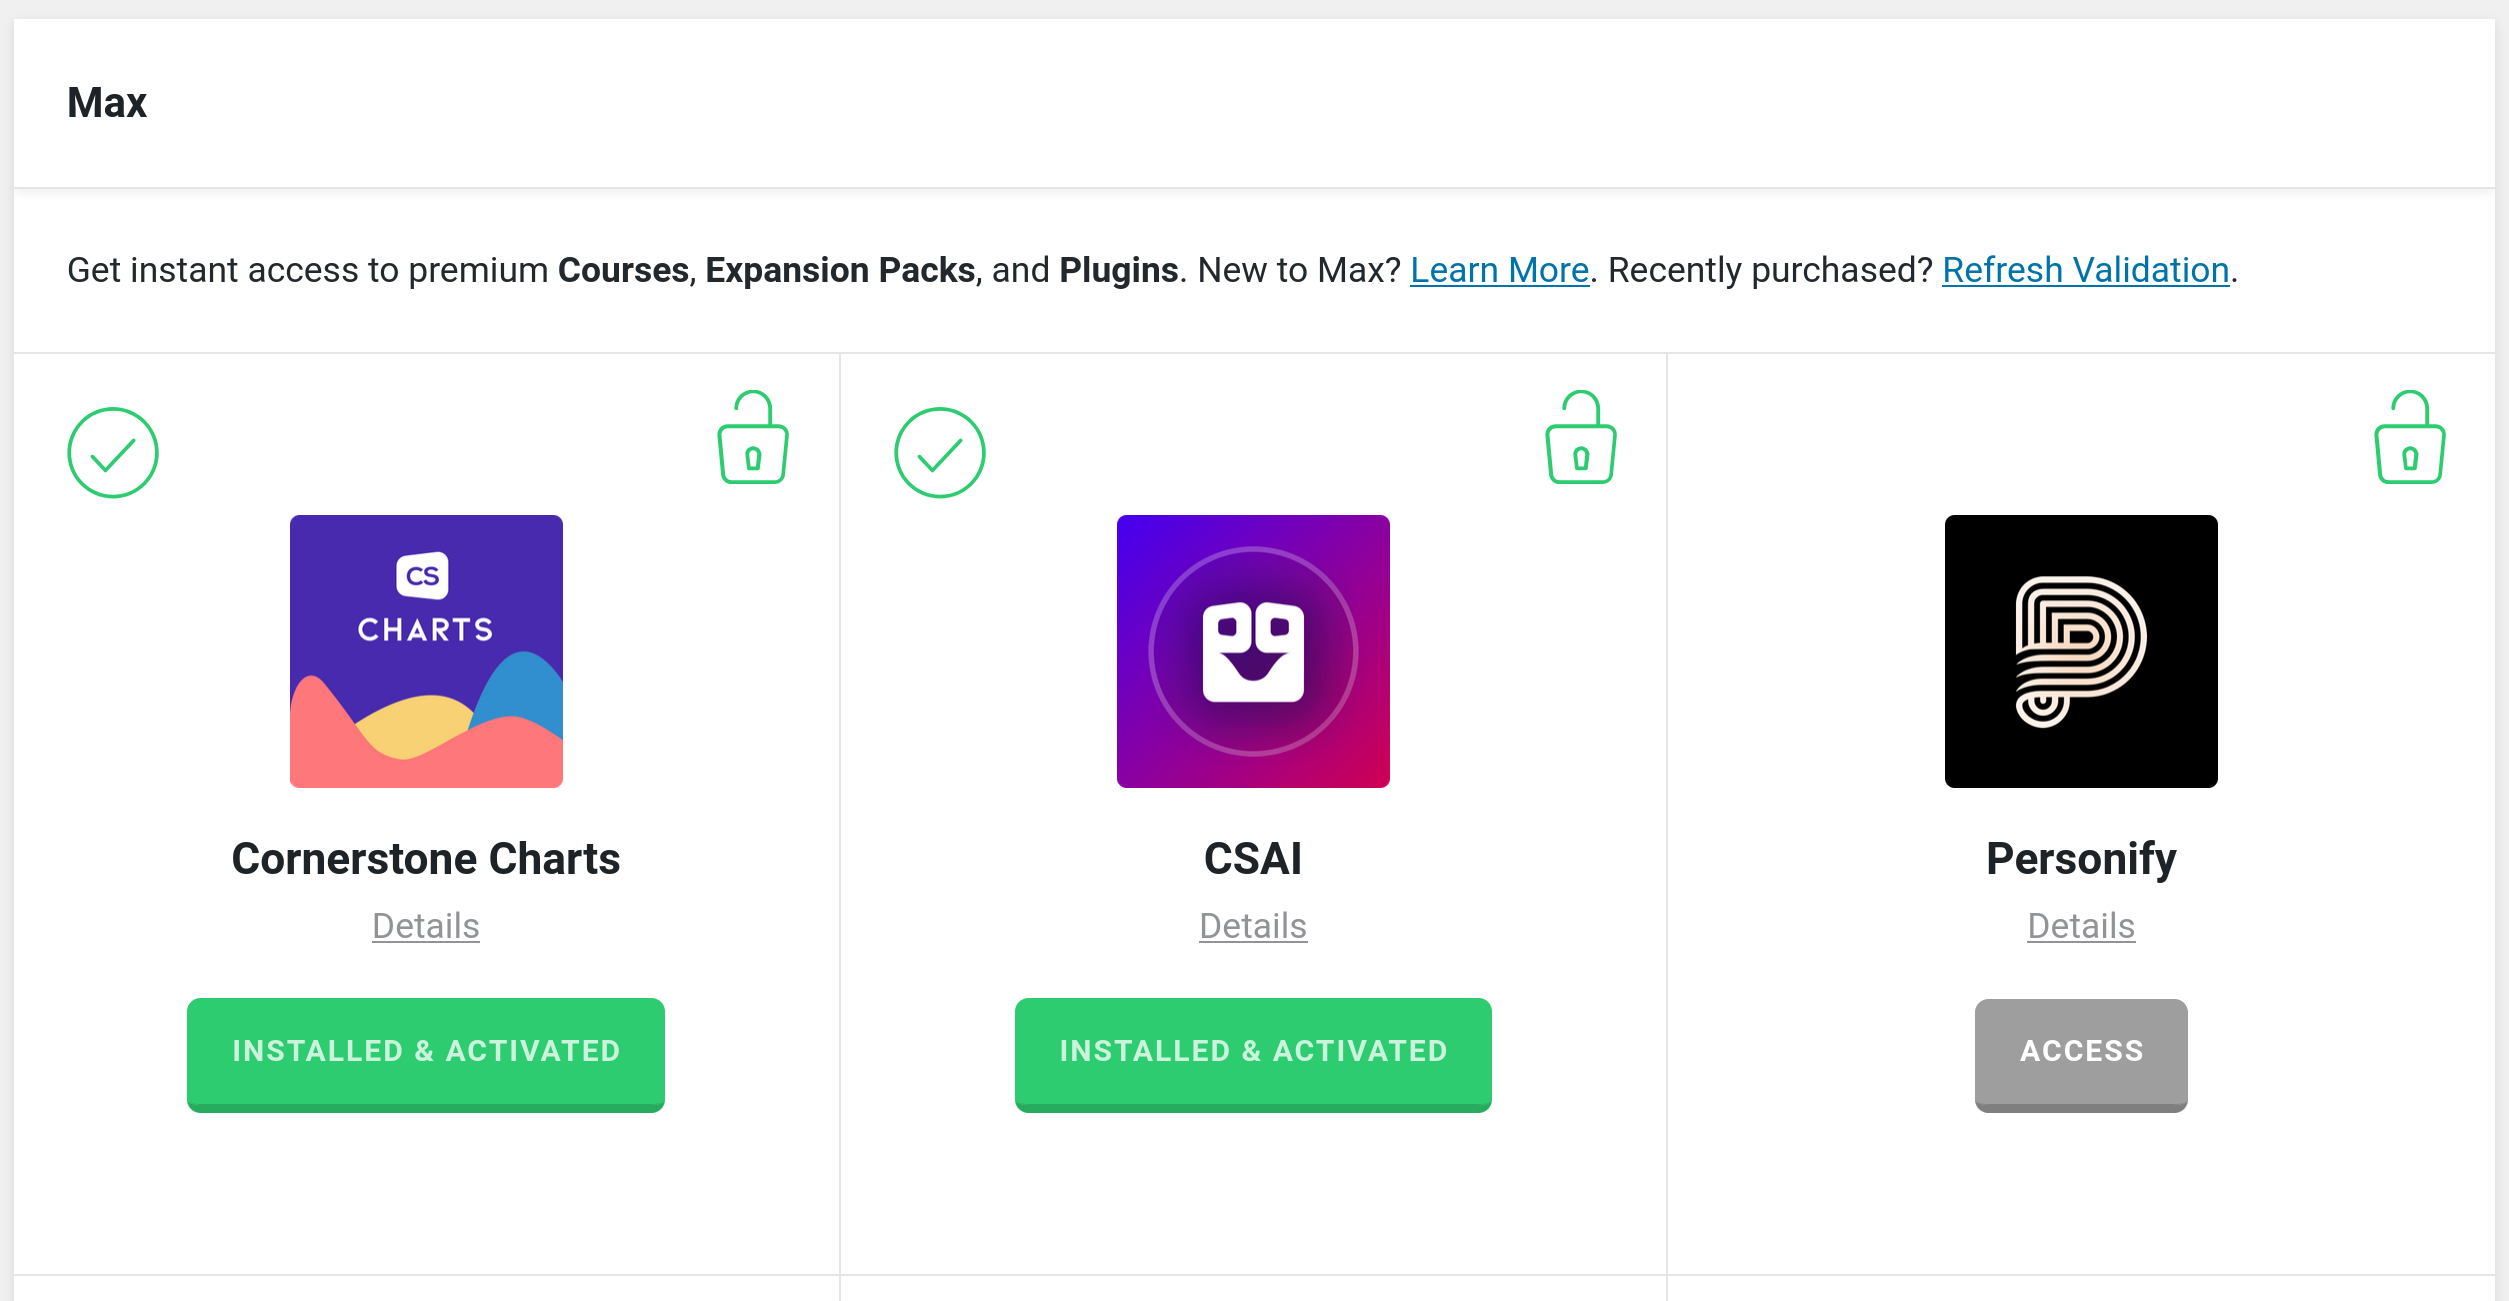Click the Personify black logo image
Screen dimensions: 2509x1301
click(2081, 651)
